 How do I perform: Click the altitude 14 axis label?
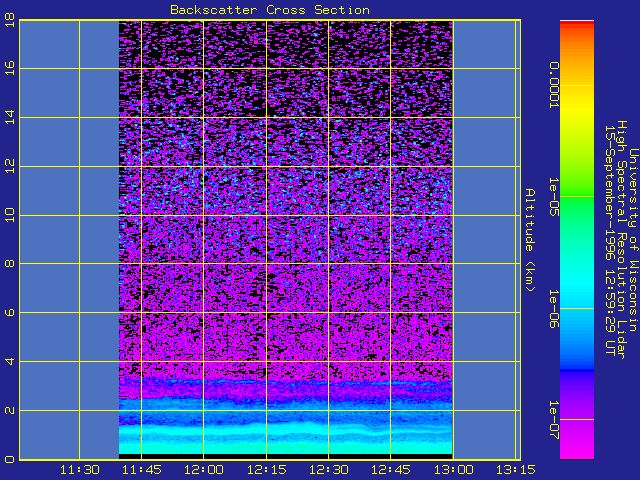click(x=10, y=117)
